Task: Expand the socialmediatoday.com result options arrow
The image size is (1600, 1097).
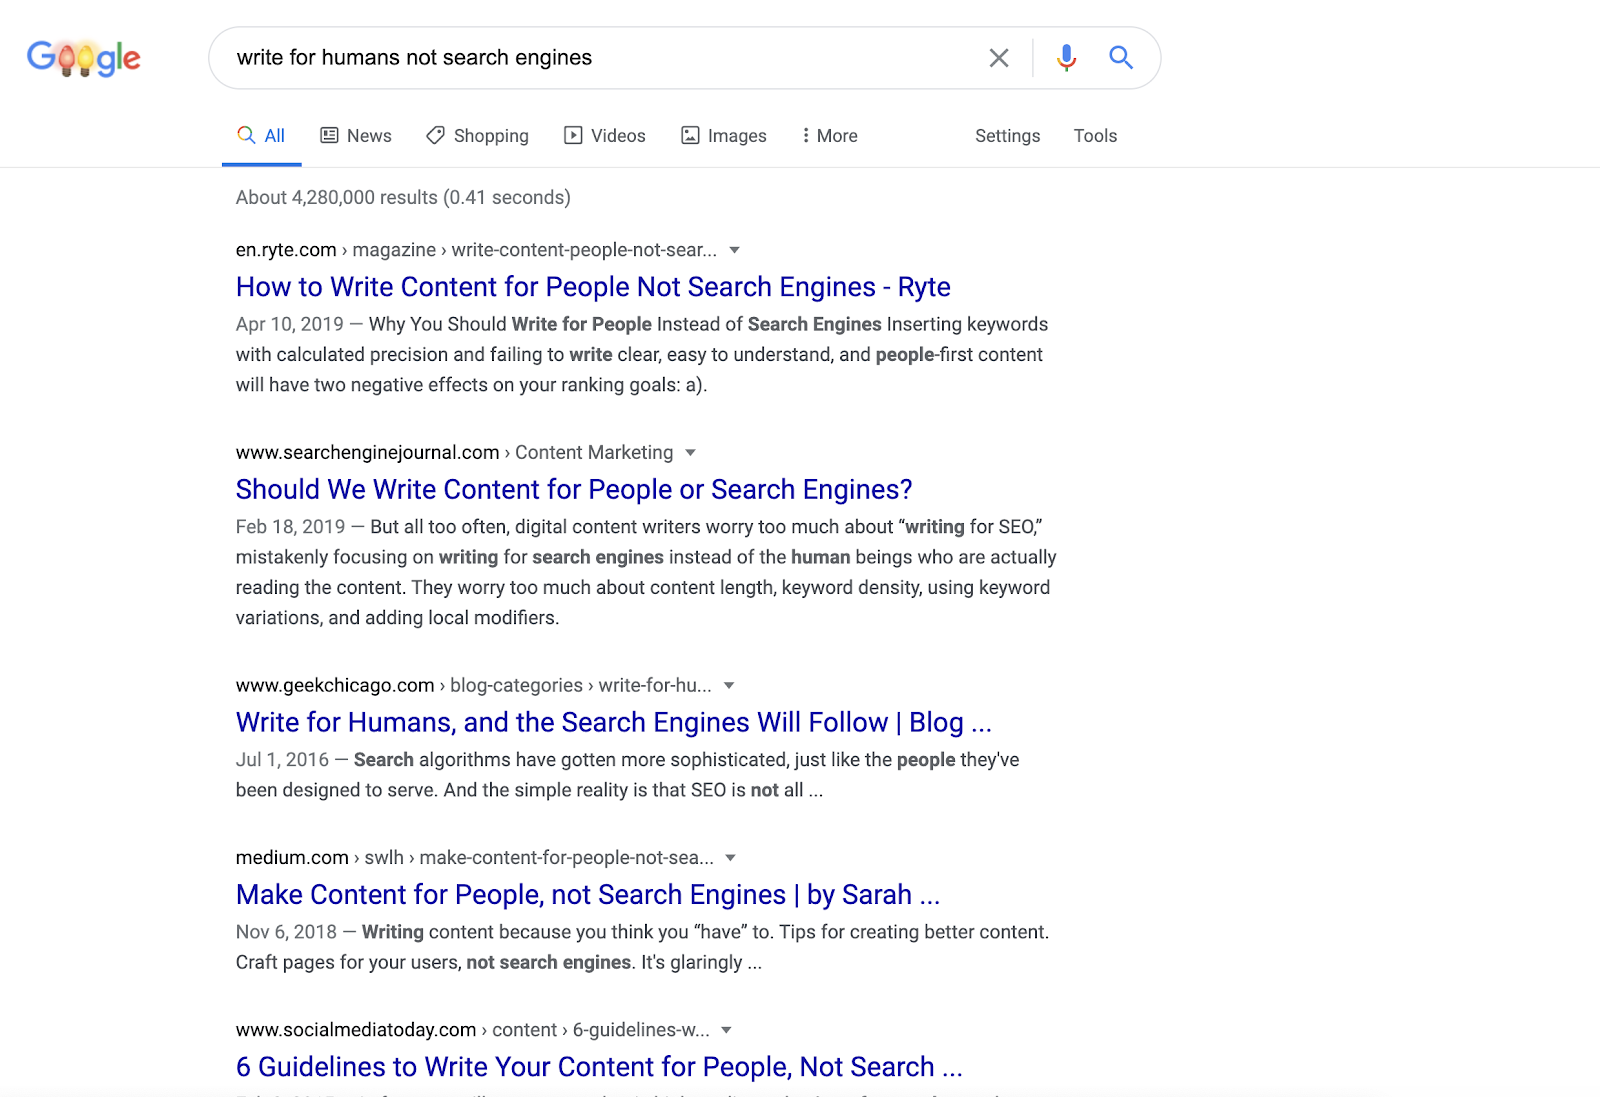Action: point(727,1030)
